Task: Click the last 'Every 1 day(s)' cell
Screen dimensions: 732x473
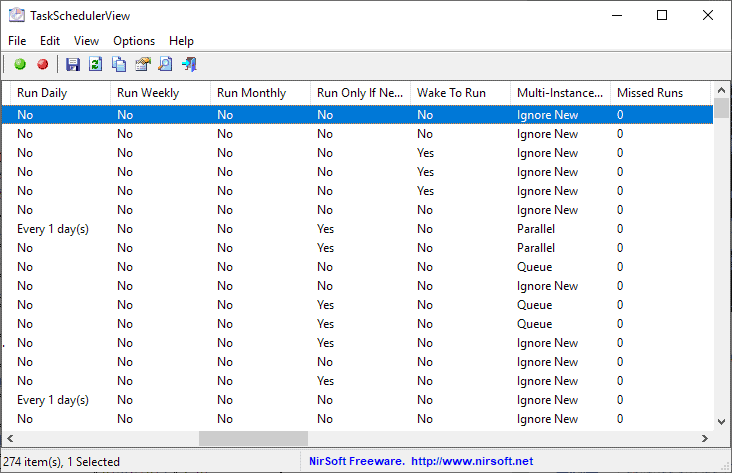Action: coord(53,400)
